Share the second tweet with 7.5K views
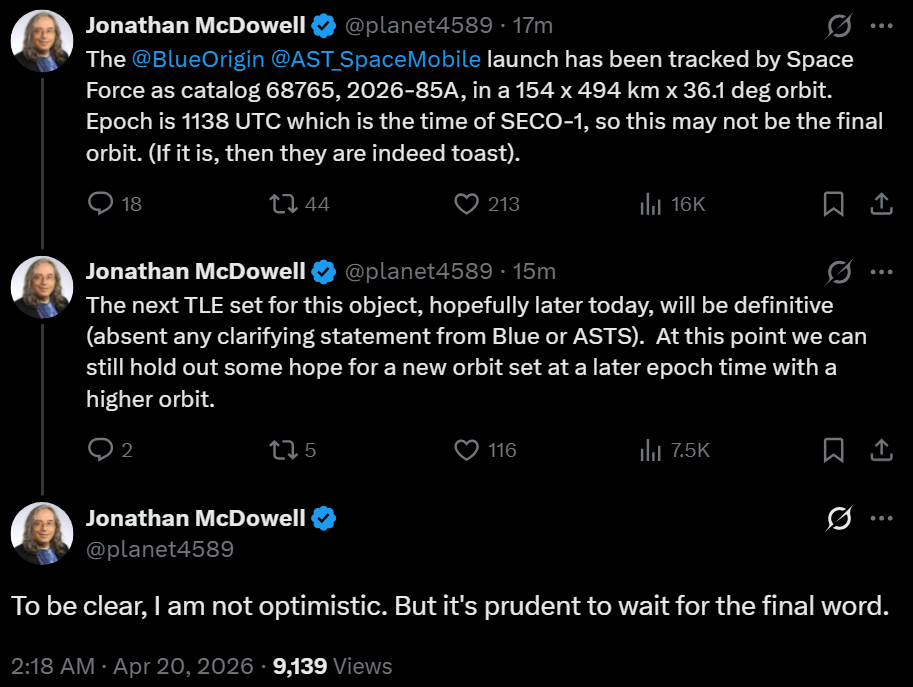The width and height of the screenshot is (913, 687). click(881, 450)
